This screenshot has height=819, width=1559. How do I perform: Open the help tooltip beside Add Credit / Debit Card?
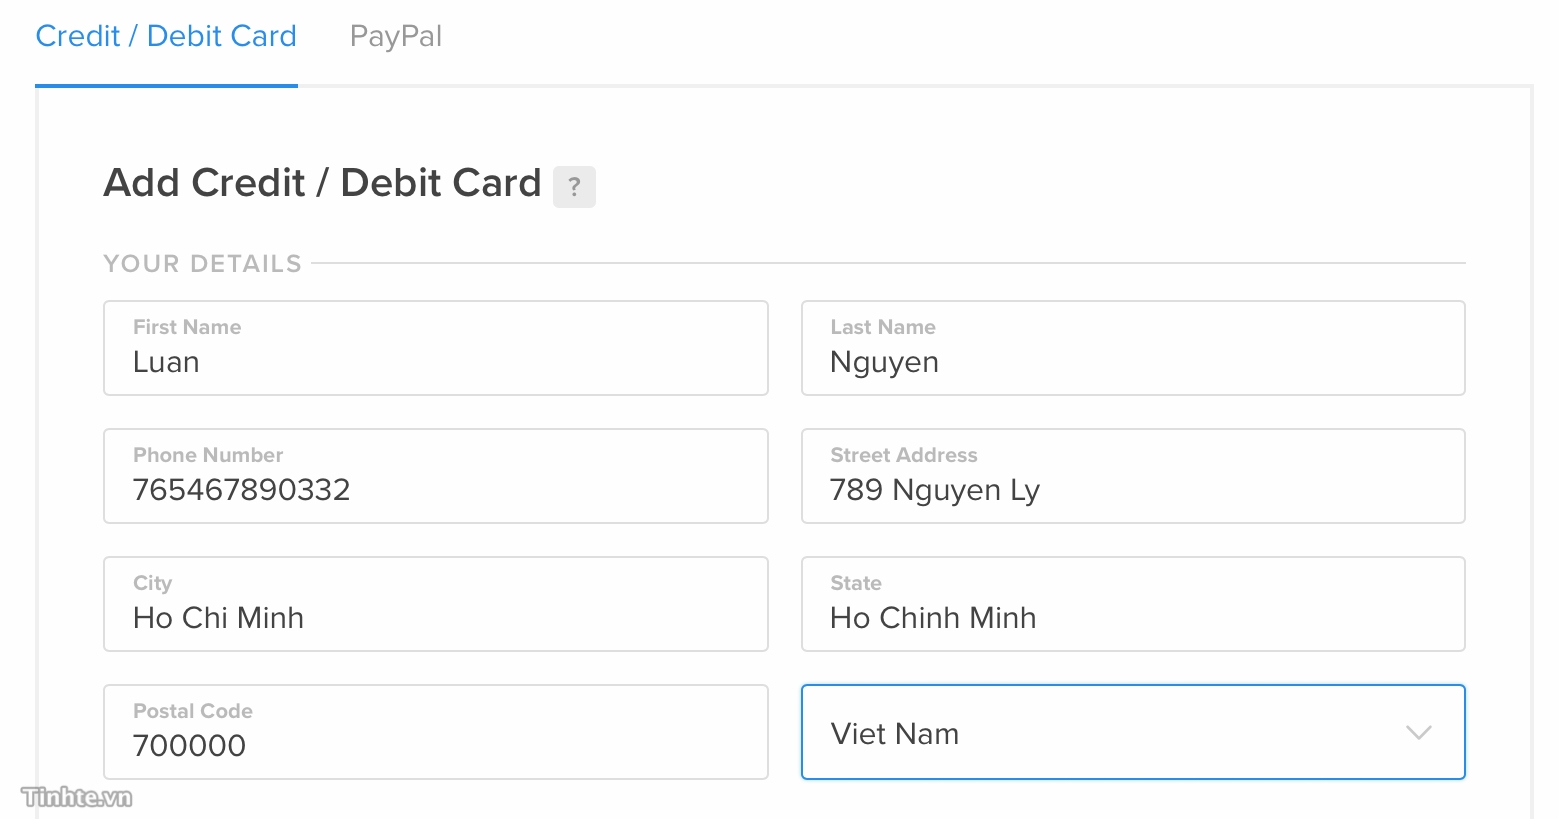(x=574, y=186)
